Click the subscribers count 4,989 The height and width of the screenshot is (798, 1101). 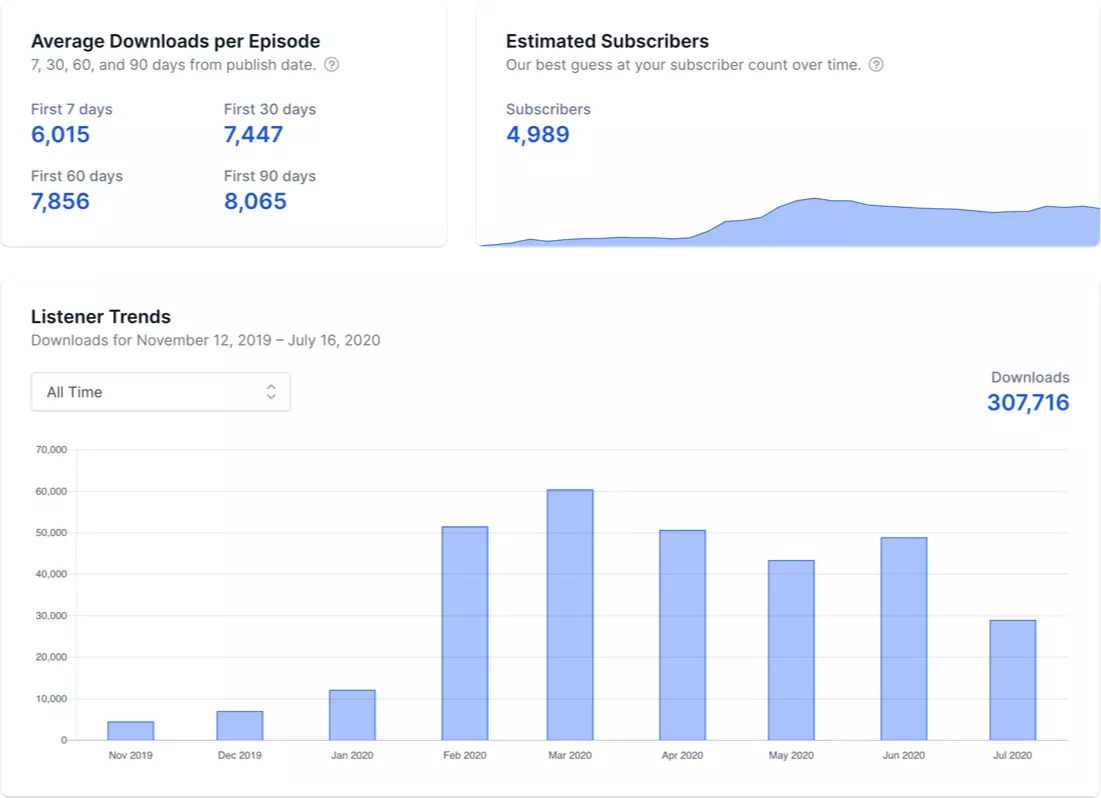(538, 134)
